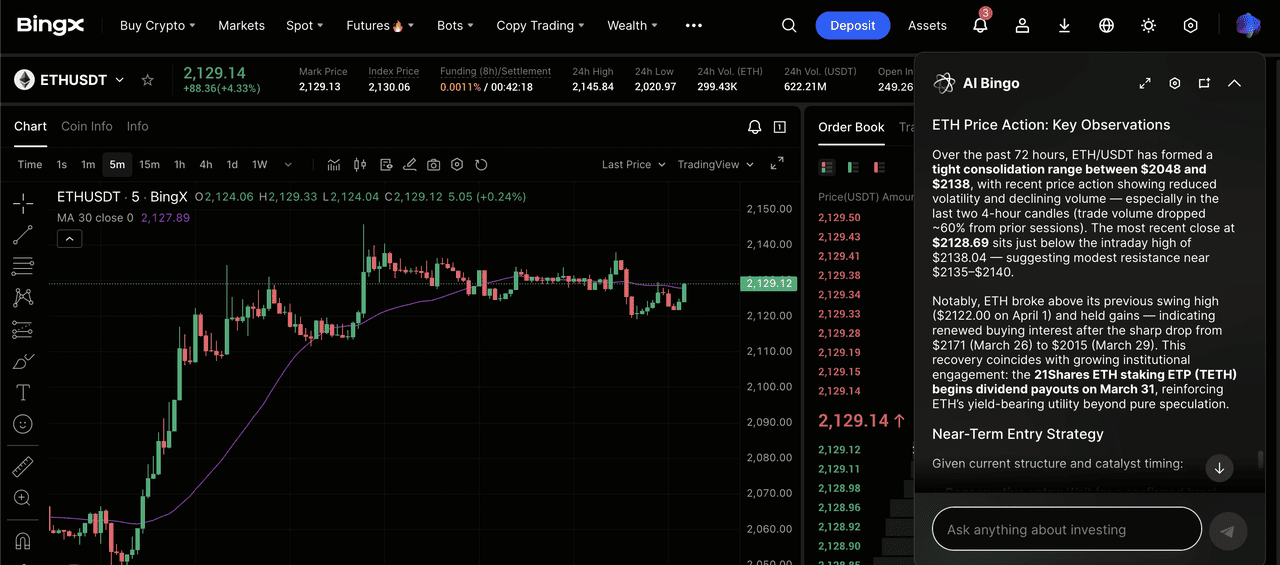This screenshot has width=1280, height=565.
Task: Expand the Last Price dropdown
Action: (632, 165)
